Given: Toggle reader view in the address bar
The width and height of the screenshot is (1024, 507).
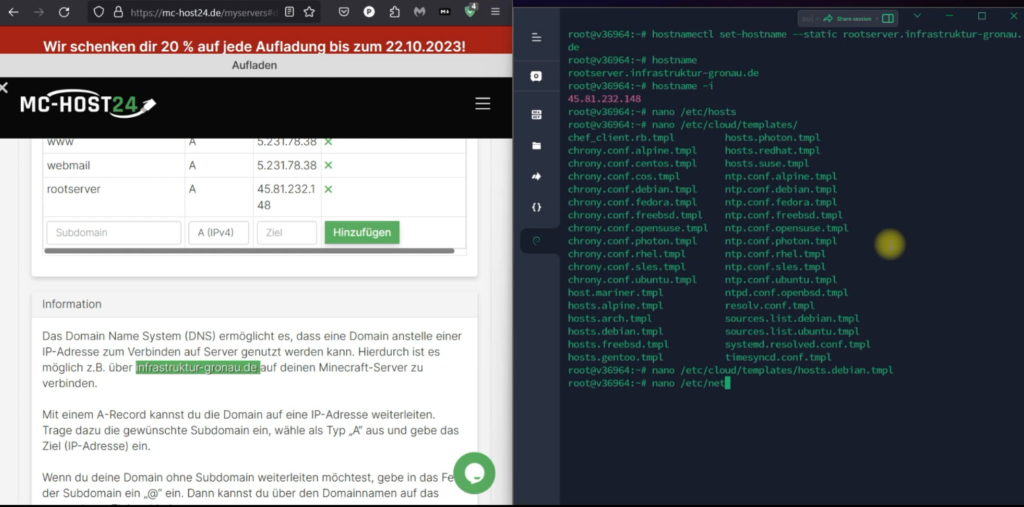Looking at the screenshot, I should [288, 12].
